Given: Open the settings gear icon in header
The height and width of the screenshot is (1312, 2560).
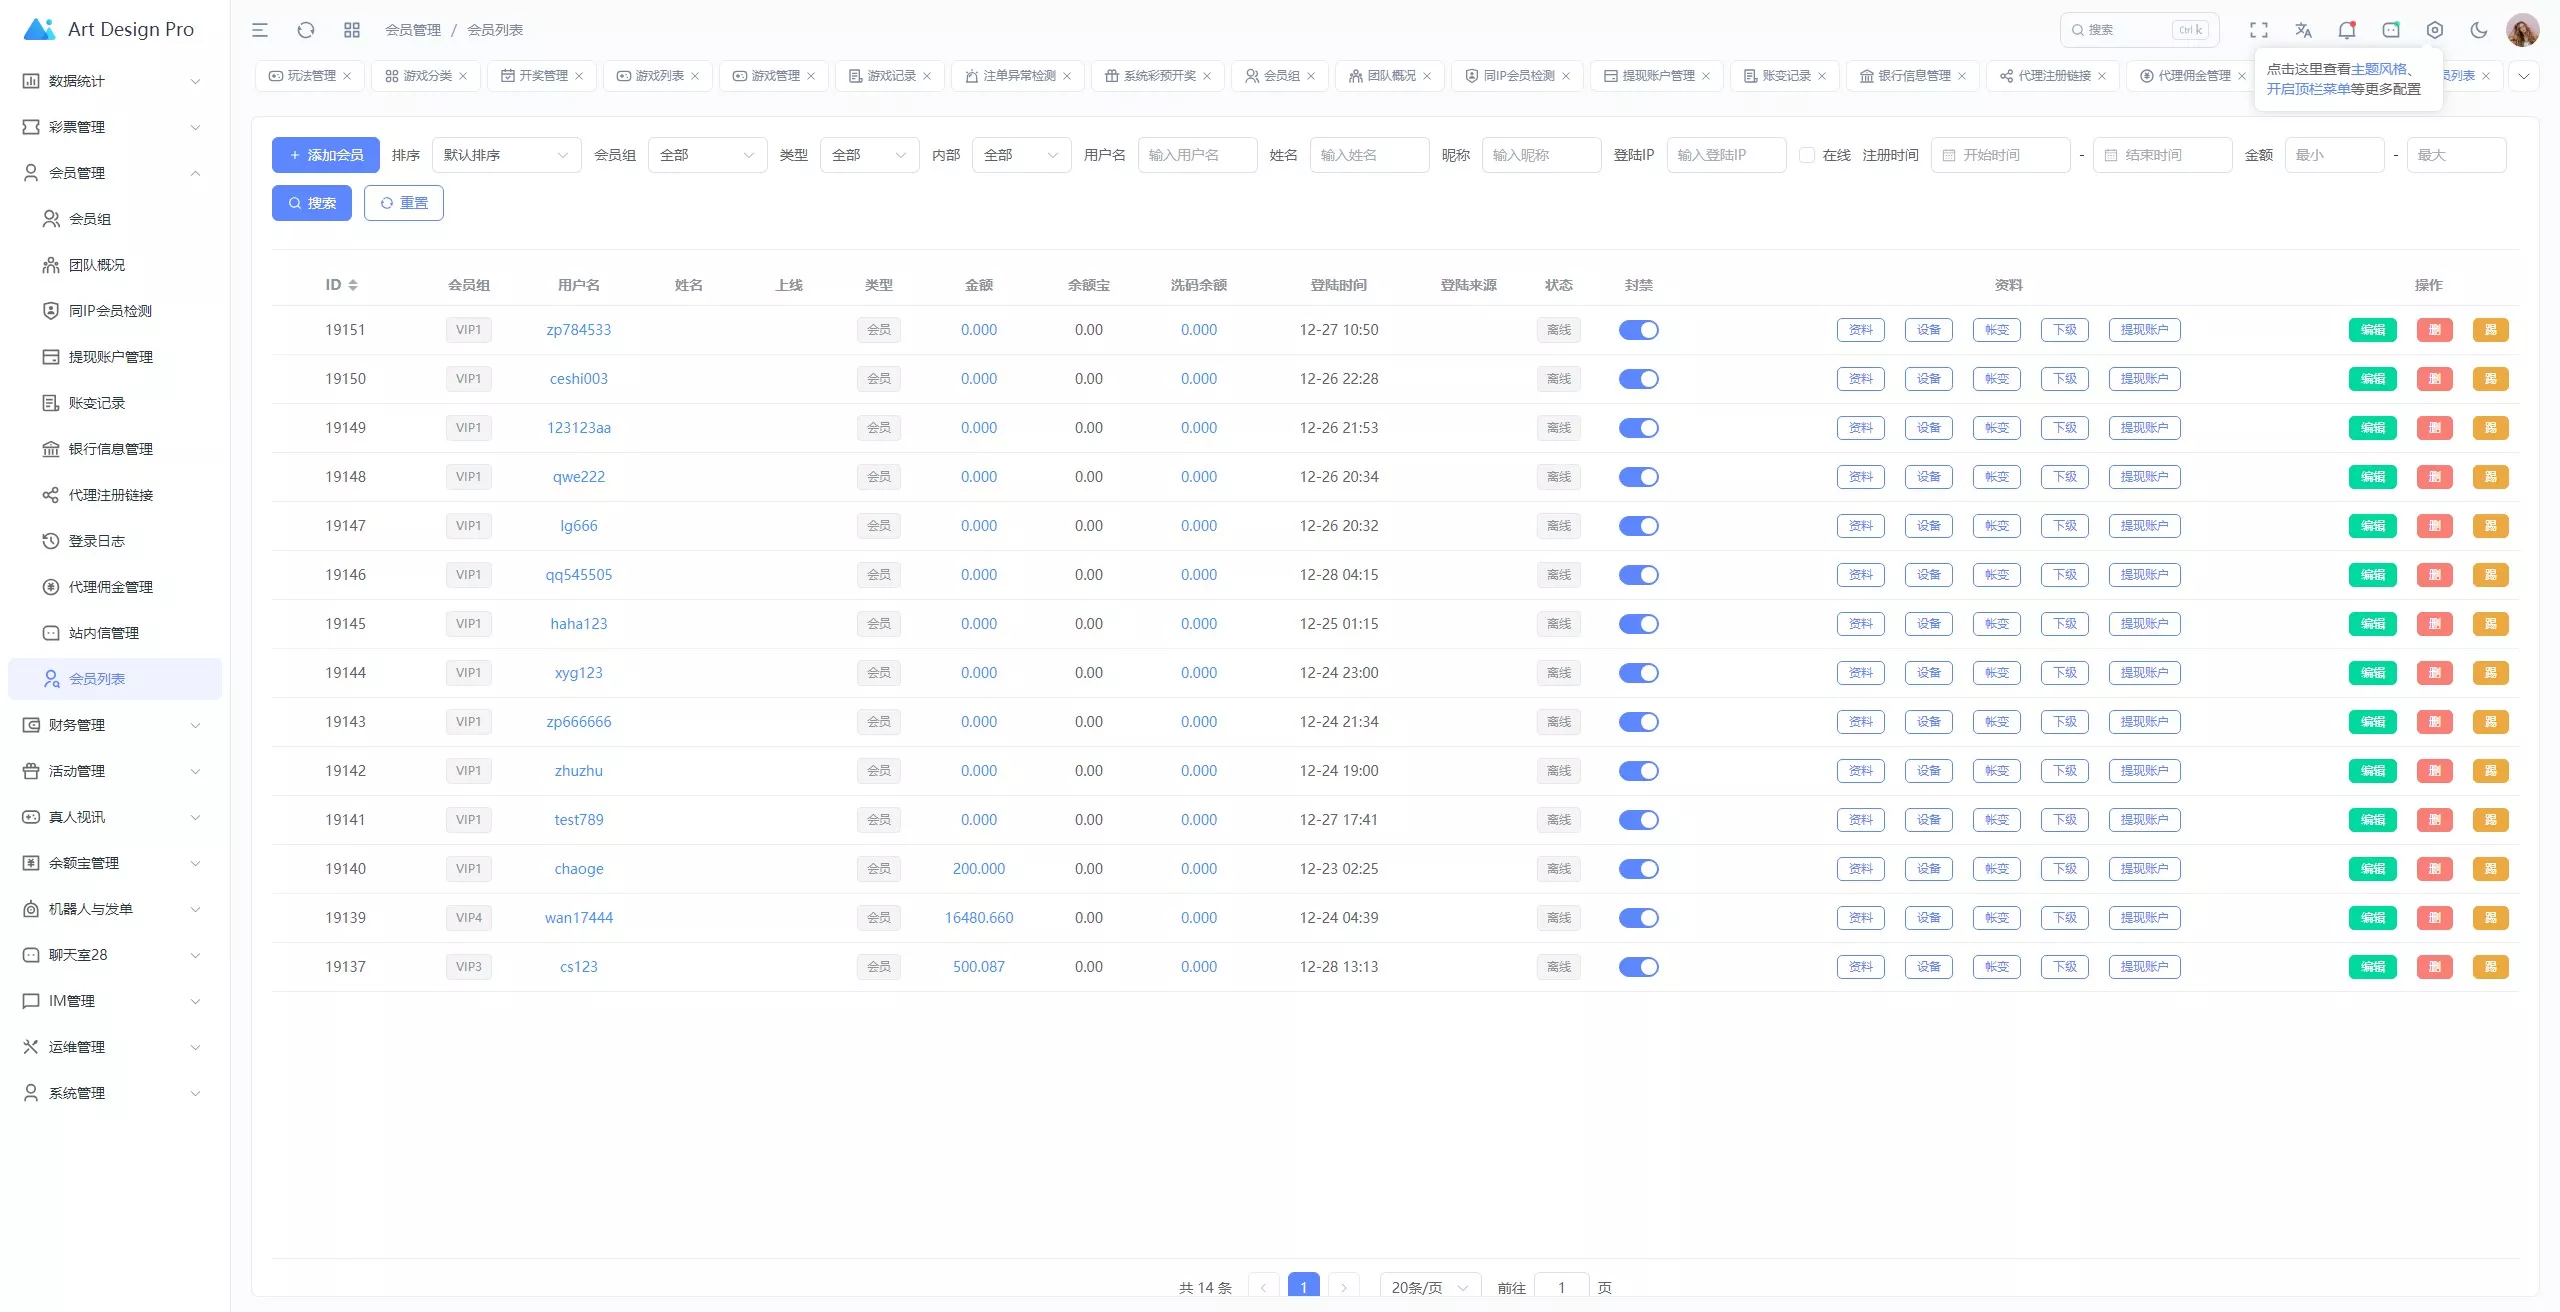Looking at the screenshot, I should 2435,30.
